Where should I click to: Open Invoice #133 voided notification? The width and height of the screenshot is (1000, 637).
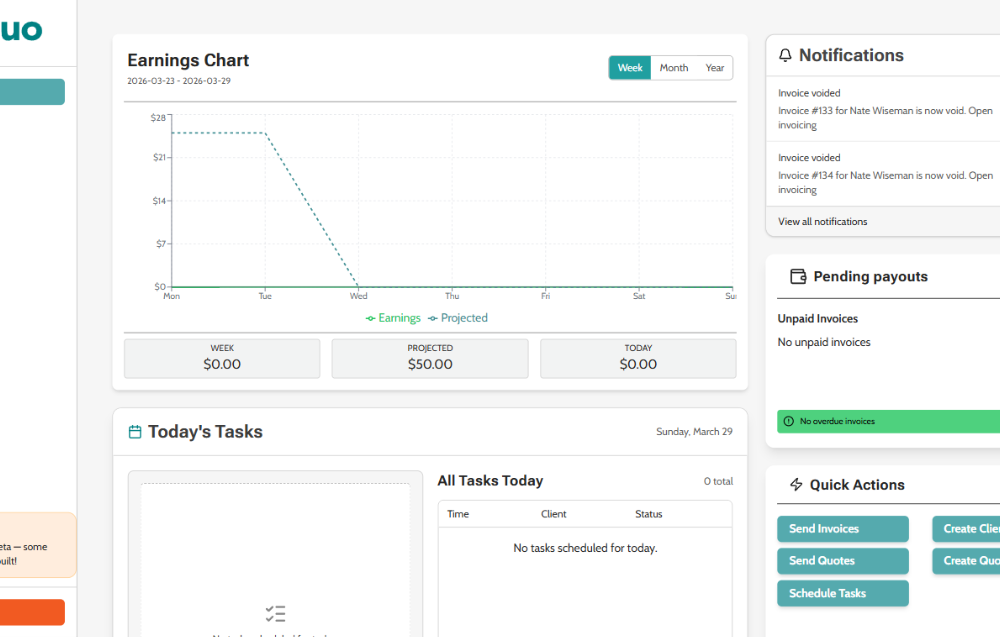[885, 109]
